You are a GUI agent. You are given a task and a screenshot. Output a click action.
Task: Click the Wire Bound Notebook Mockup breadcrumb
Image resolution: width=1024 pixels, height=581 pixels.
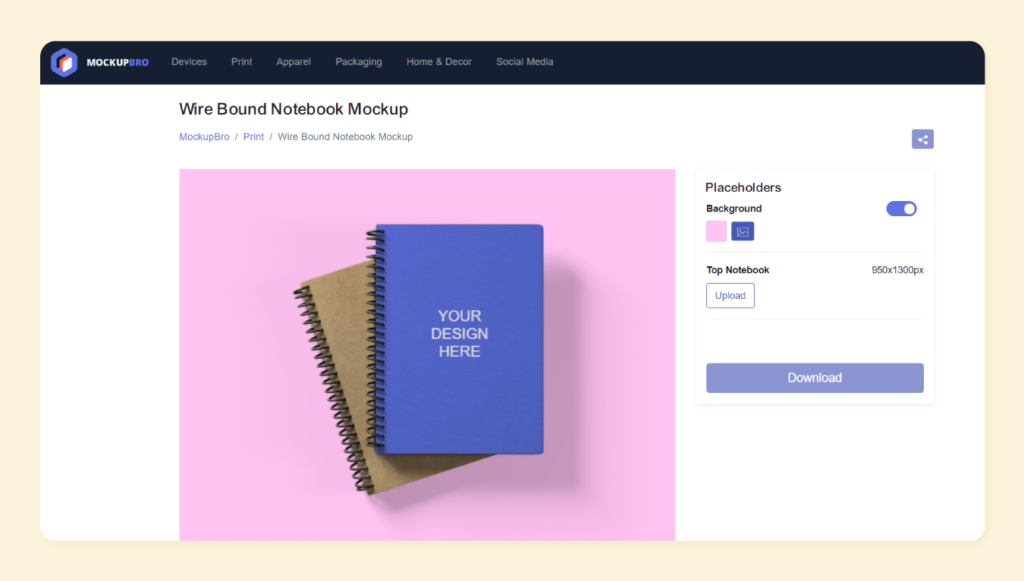[345, 137]
